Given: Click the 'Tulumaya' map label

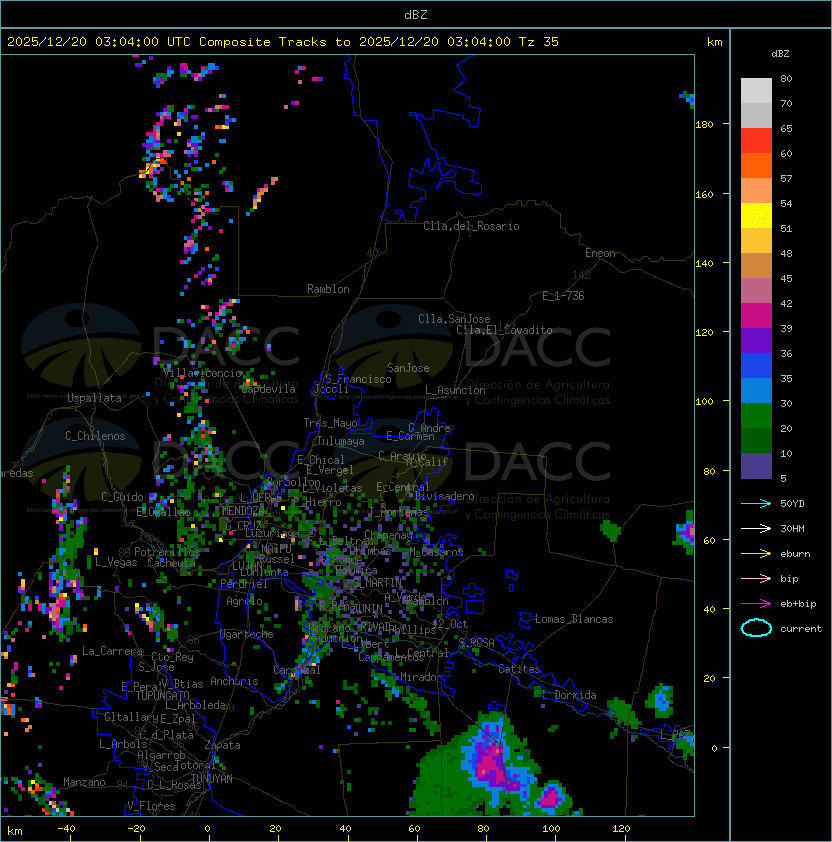Looking at the screenshot, I should 341,441.
